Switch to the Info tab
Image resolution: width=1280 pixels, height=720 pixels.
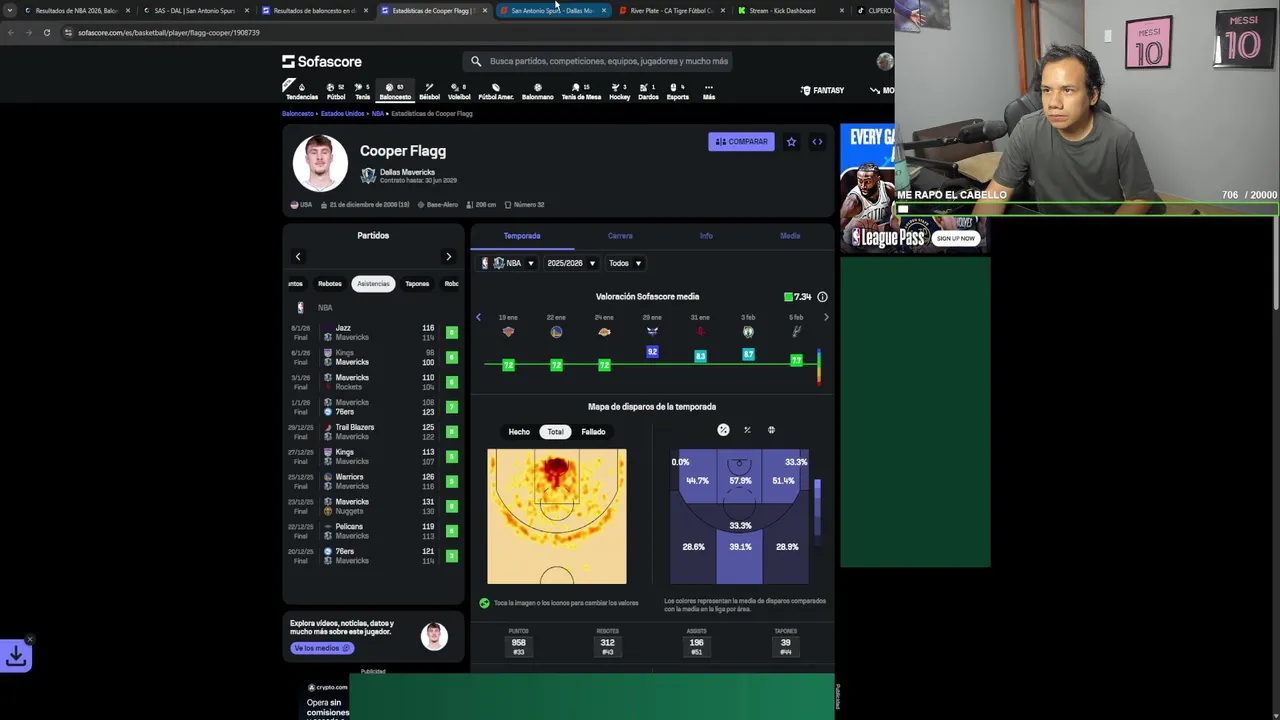(706, 236)
